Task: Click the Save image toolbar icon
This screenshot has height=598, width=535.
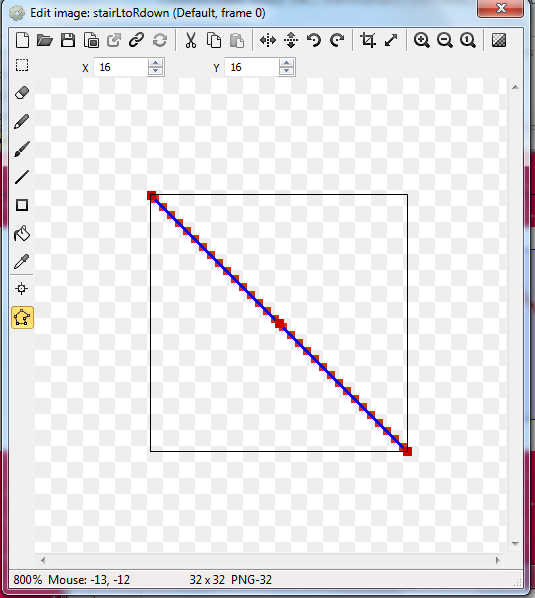Action: point(68,40)
